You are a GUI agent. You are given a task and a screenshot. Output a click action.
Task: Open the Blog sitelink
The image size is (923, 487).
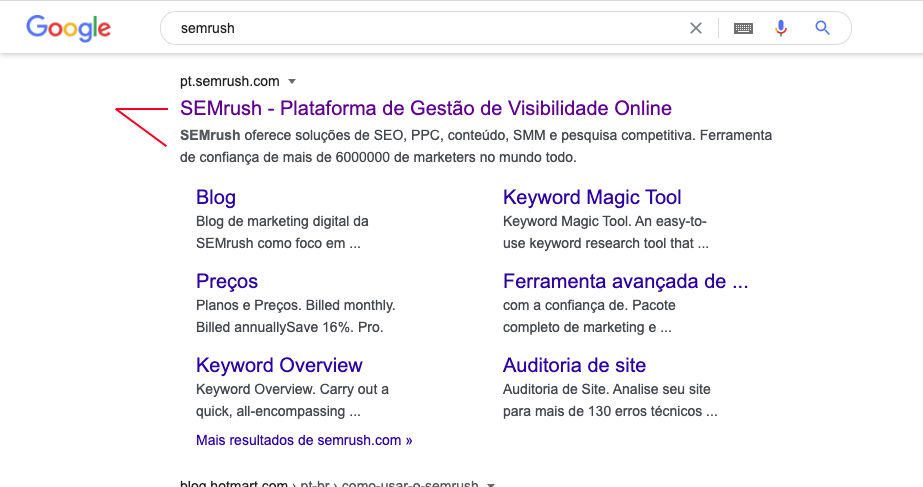coord(215,197)
